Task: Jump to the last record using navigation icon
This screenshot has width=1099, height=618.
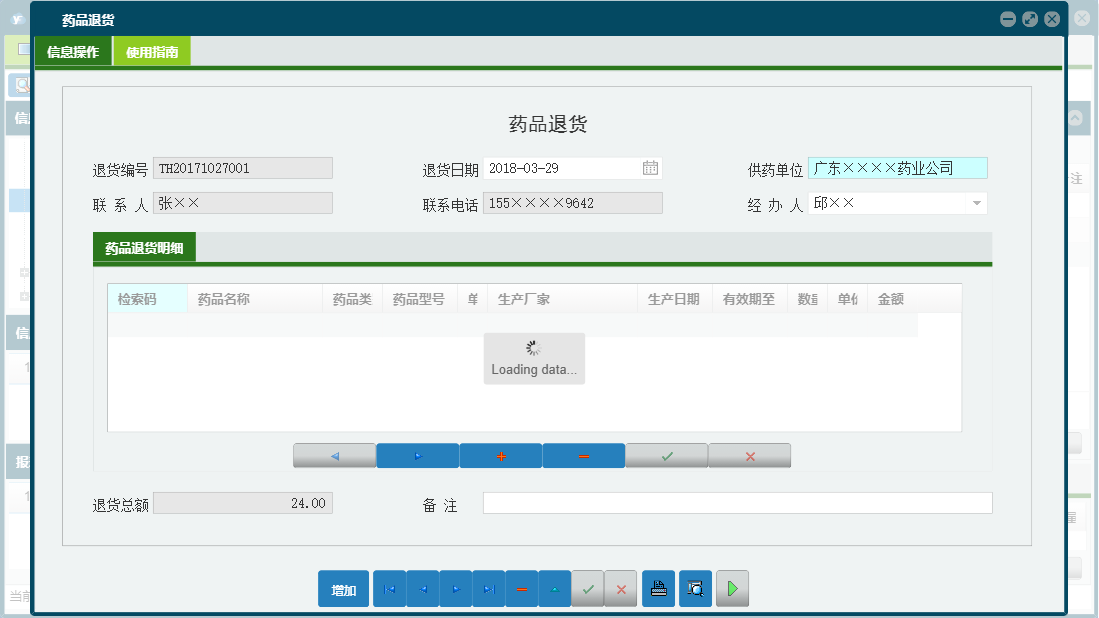Action: click(x=488, y=589)
